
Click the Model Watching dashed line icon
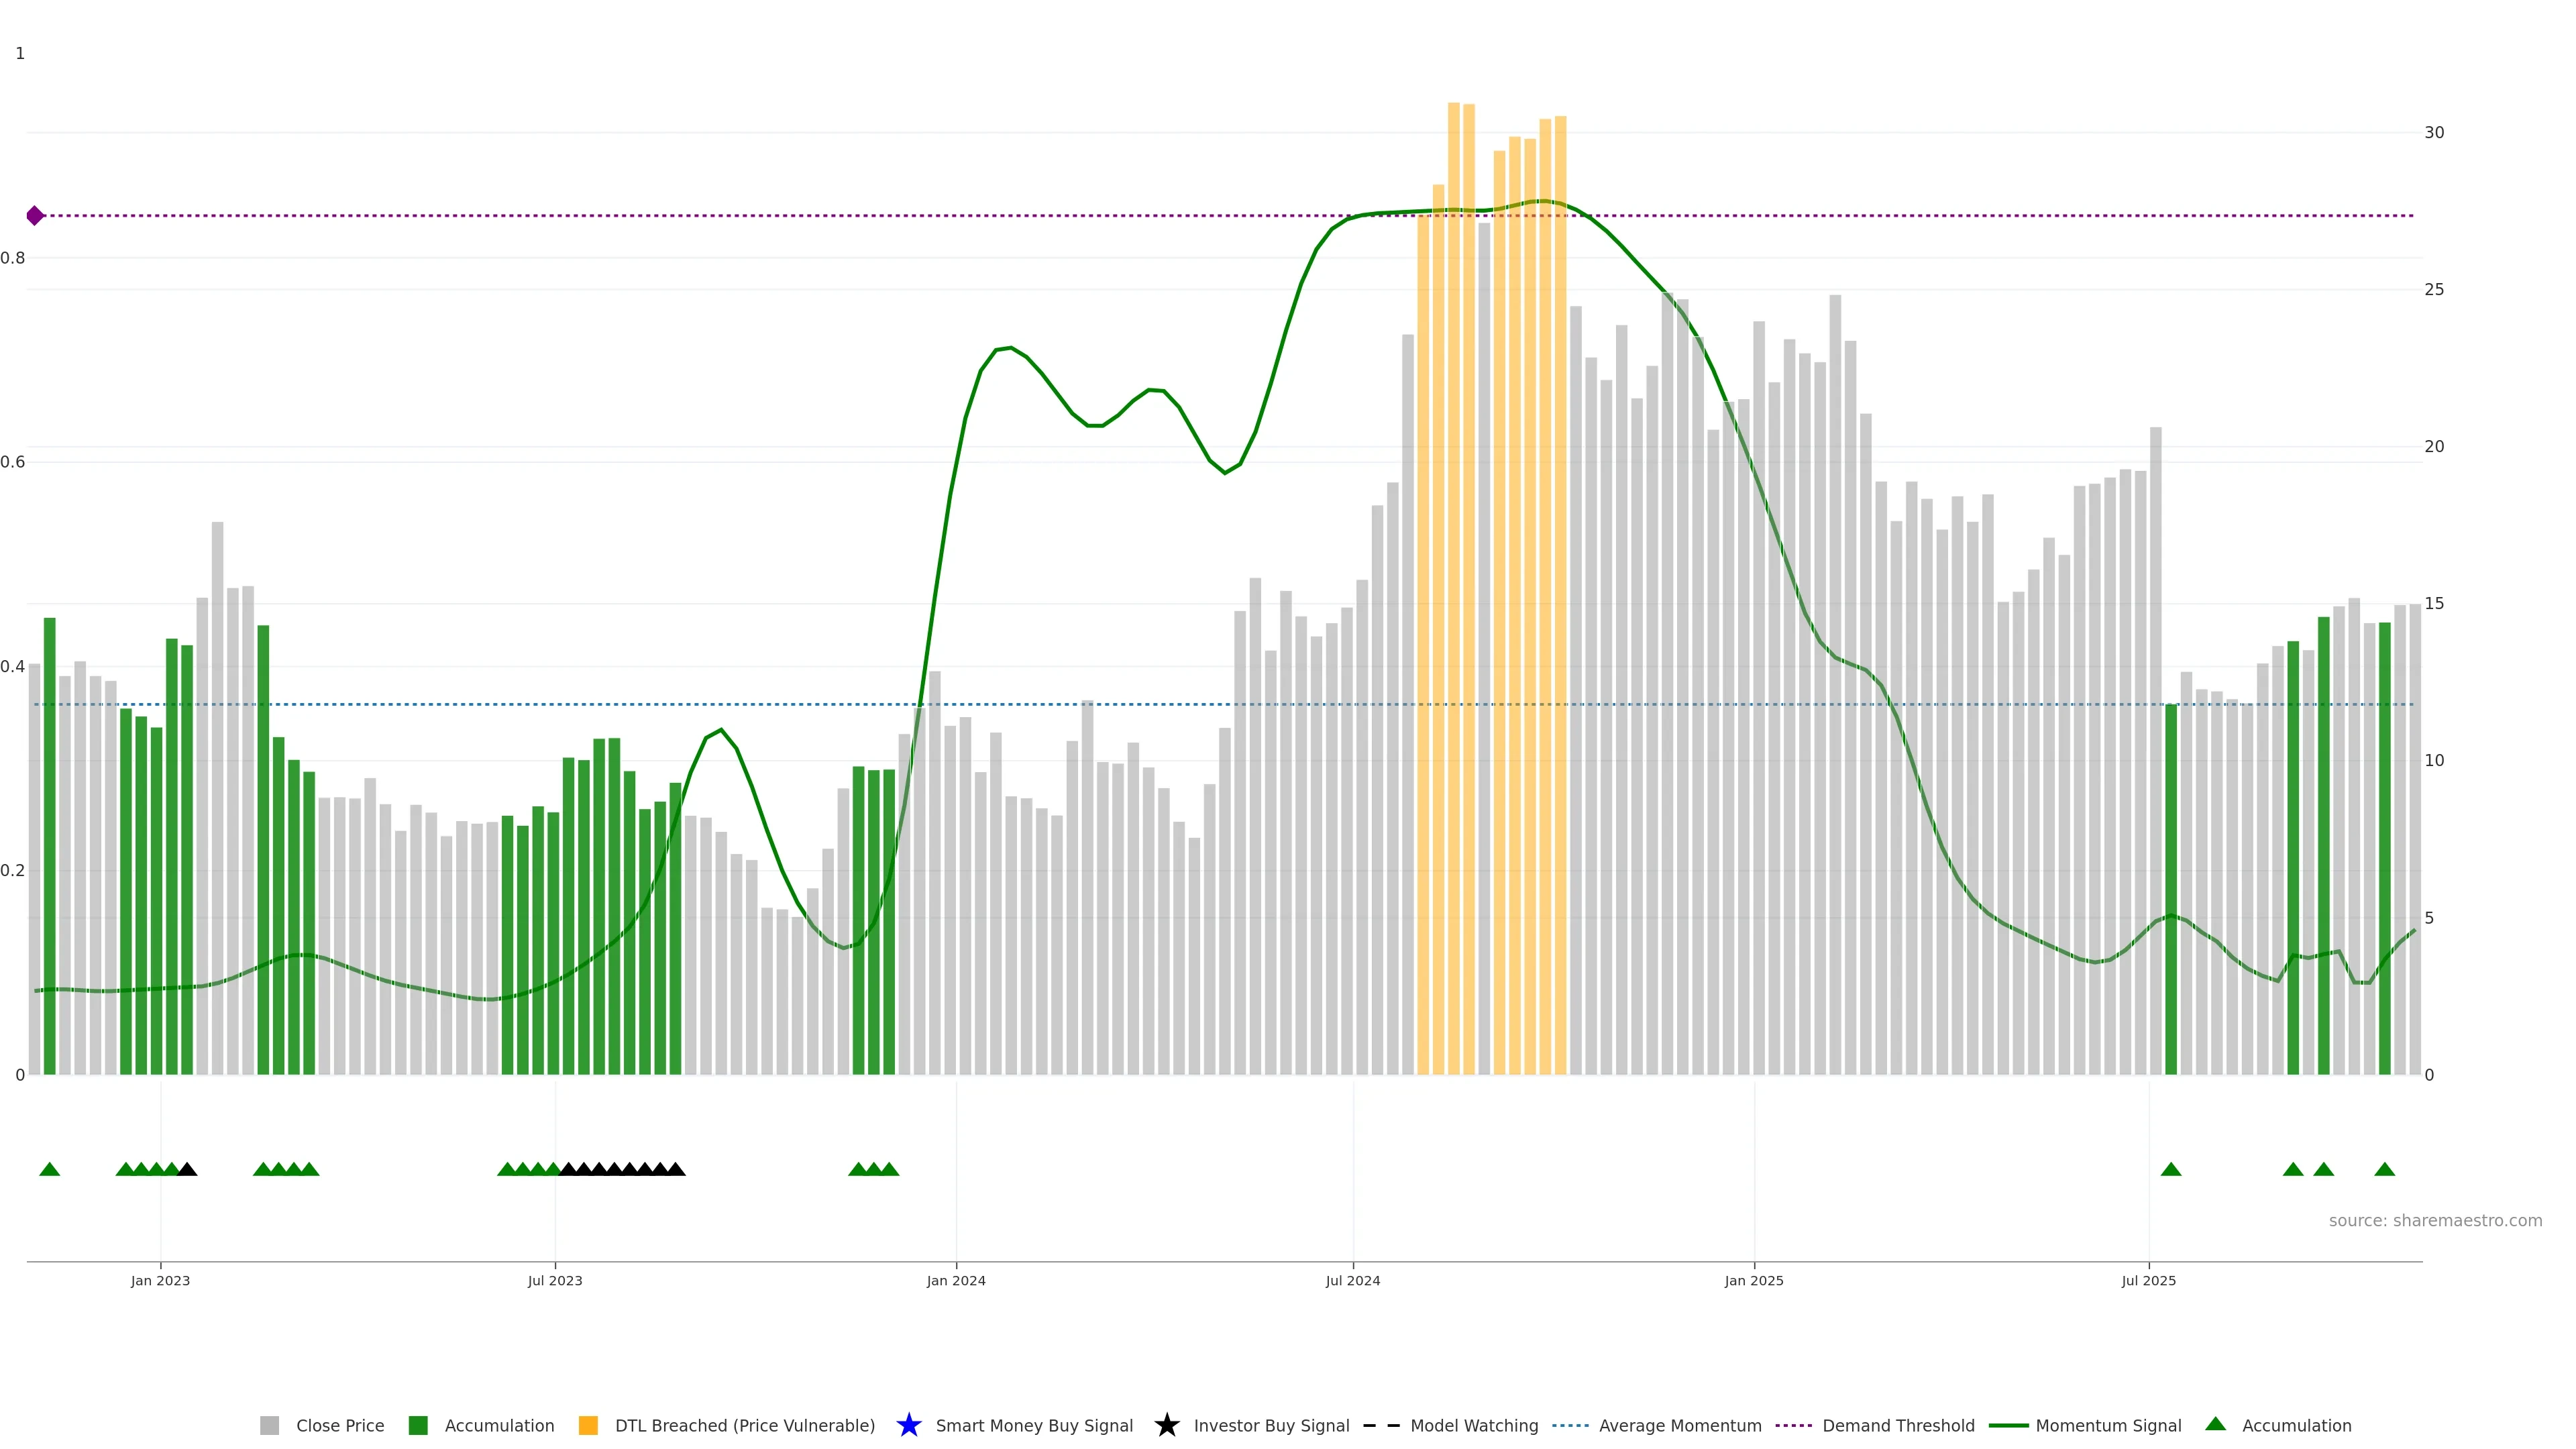1381,1425
